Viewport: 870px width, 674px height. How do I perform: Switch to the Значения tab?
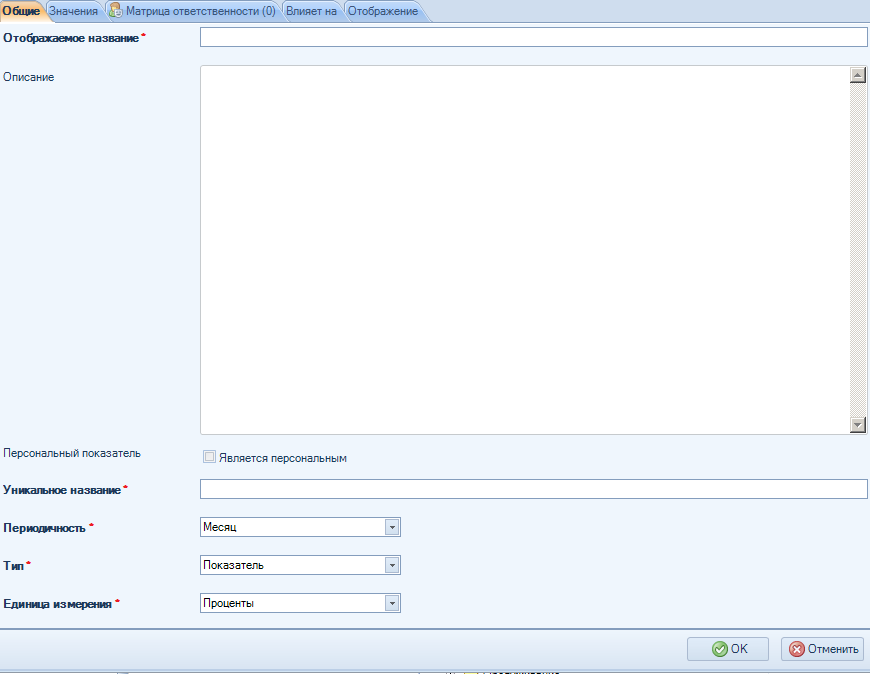pos(73,10)
